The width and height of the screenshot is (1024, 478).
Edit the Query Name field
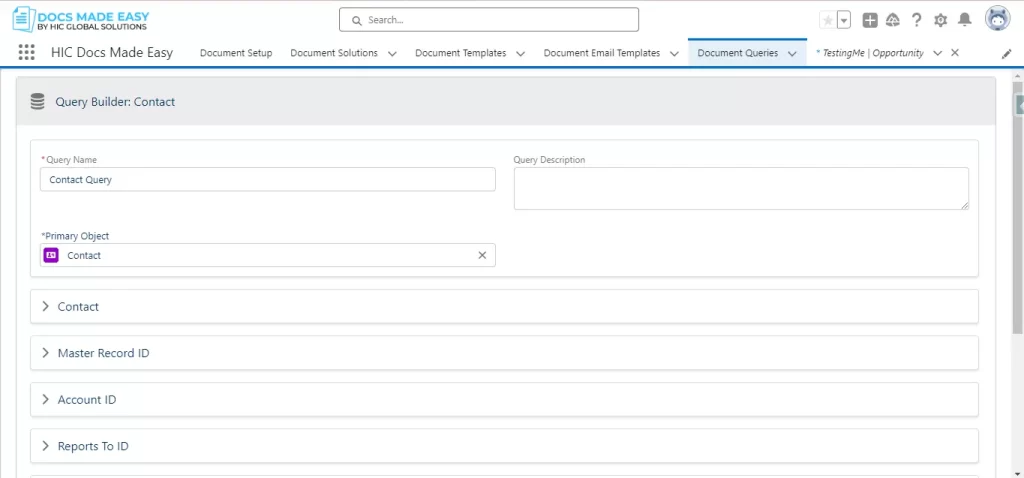pos(268,180)
